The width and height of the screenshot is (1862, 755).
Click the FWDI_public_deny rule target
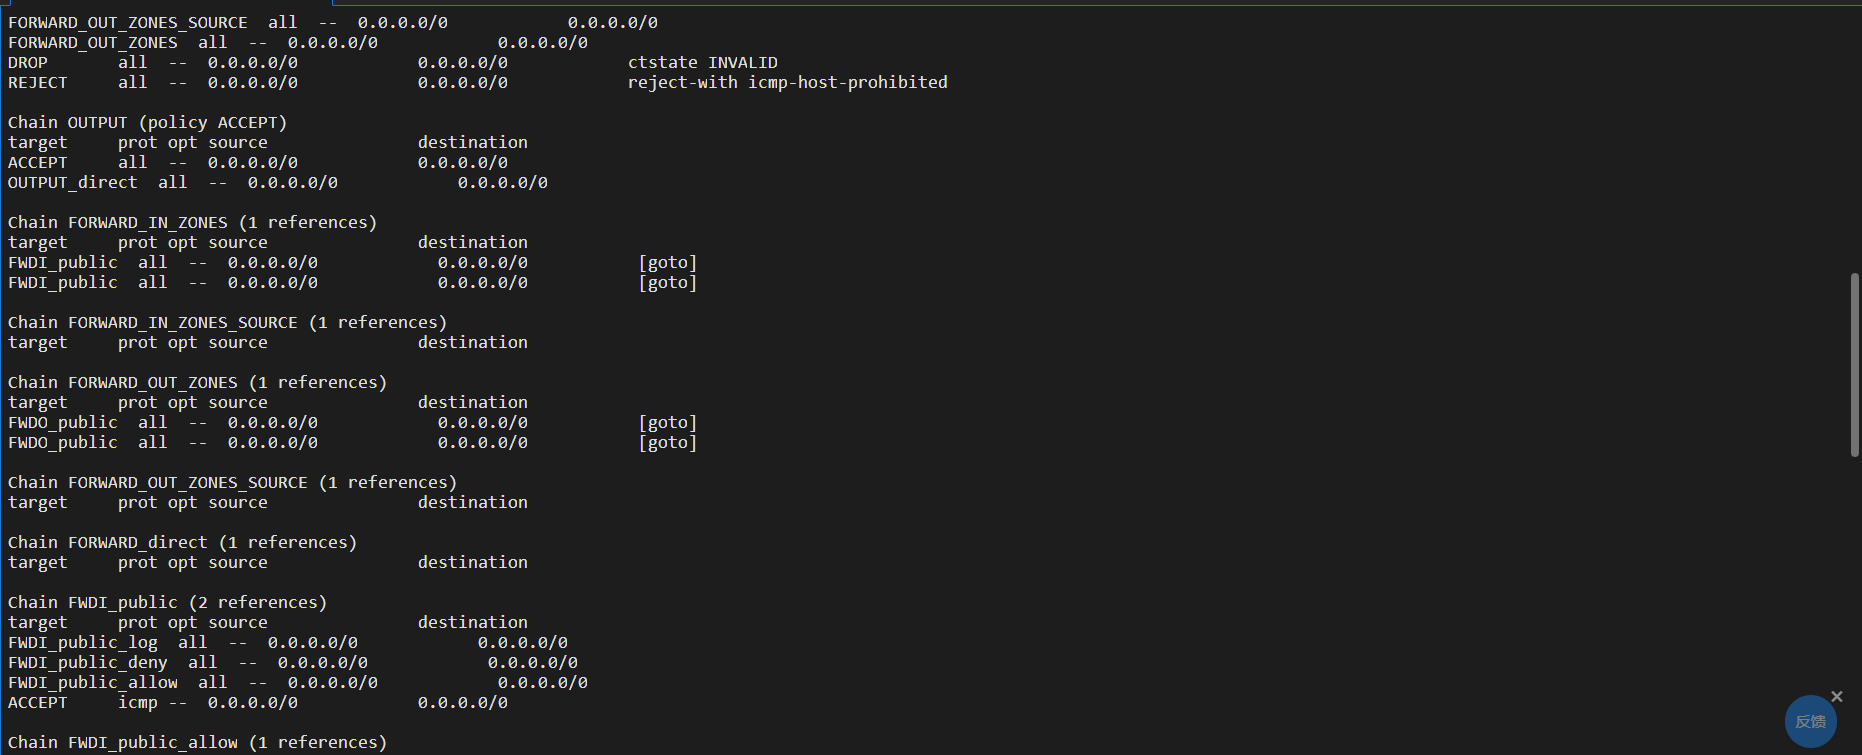(87, 662)
